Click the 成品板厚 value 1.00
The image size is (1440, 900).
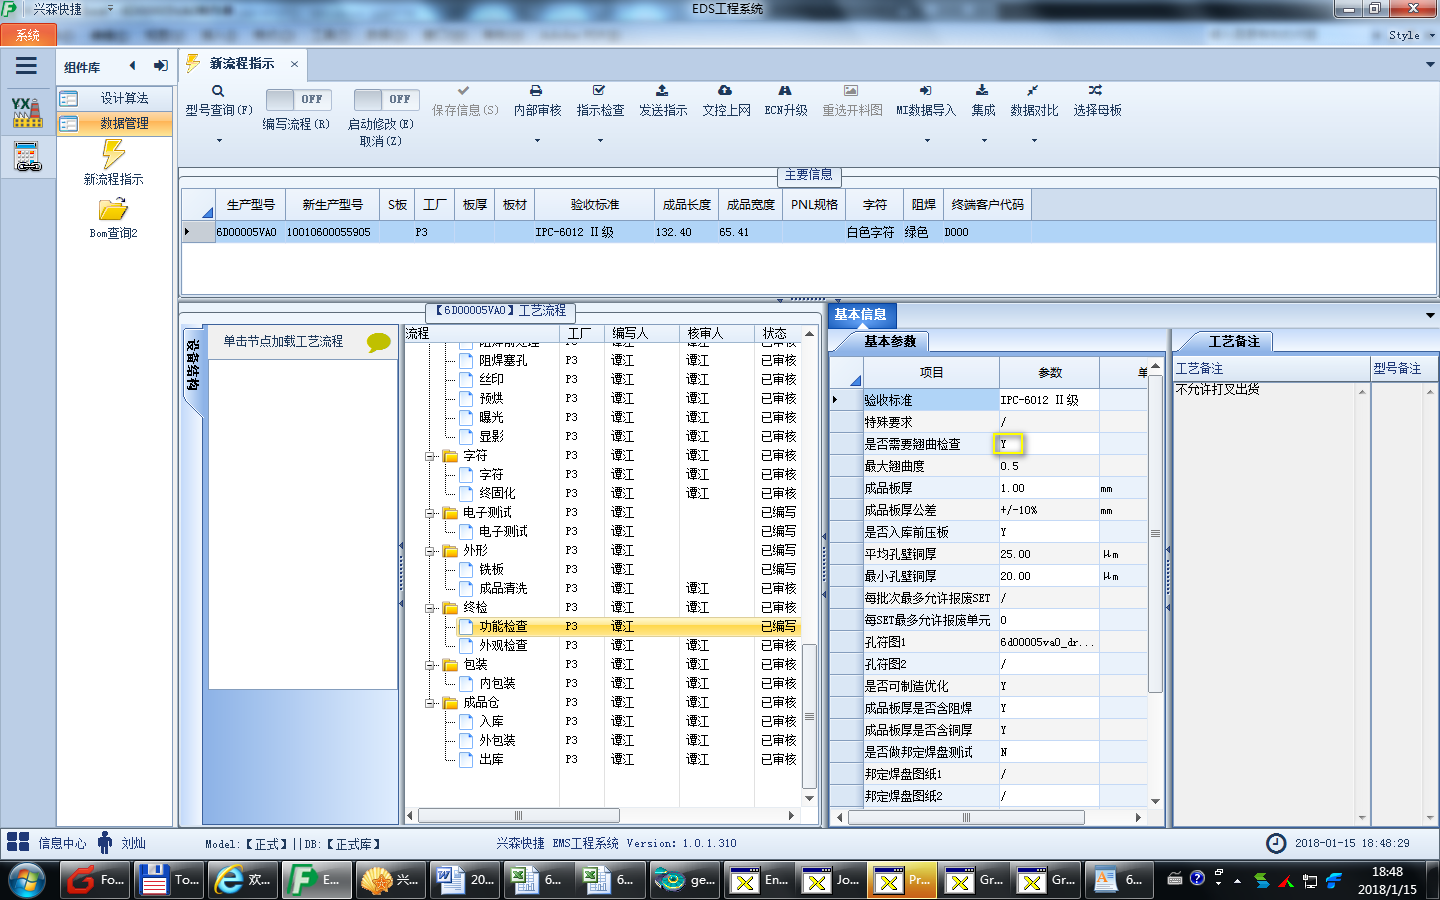click(x=1048, y=488)
